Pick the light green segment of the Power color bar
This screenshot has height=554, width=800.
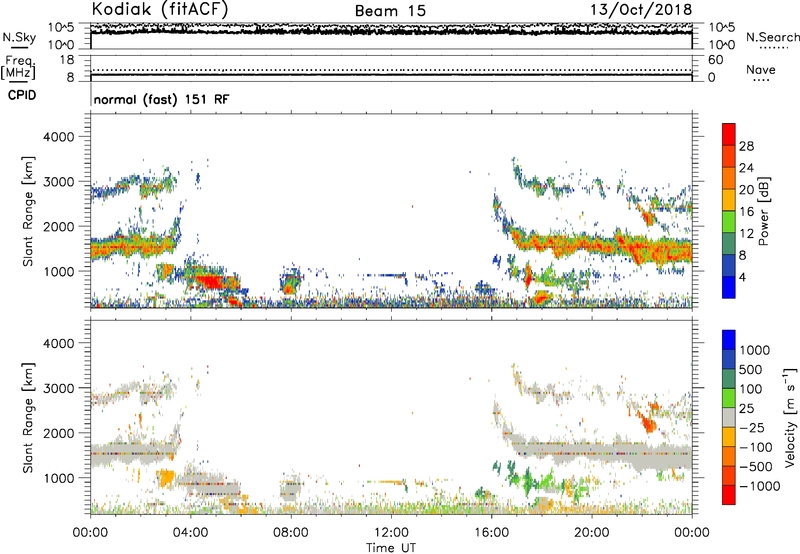click(729, 221)
